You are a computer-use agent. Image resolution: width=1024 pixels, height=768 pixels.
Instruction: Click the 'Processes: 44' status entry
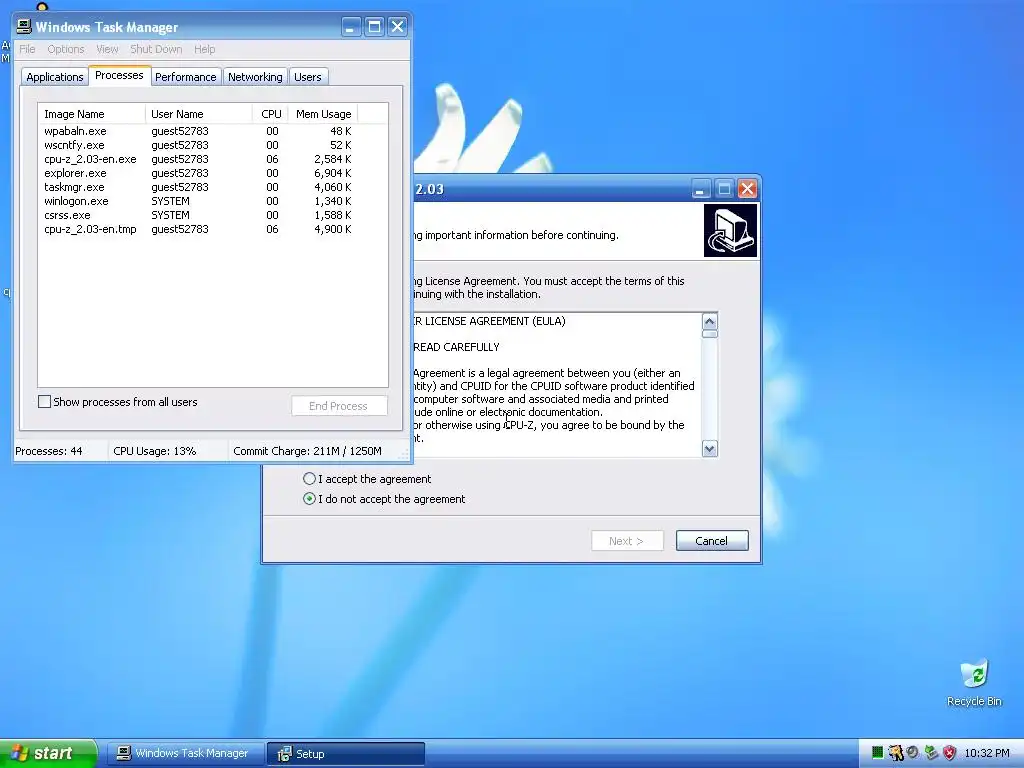49,451
